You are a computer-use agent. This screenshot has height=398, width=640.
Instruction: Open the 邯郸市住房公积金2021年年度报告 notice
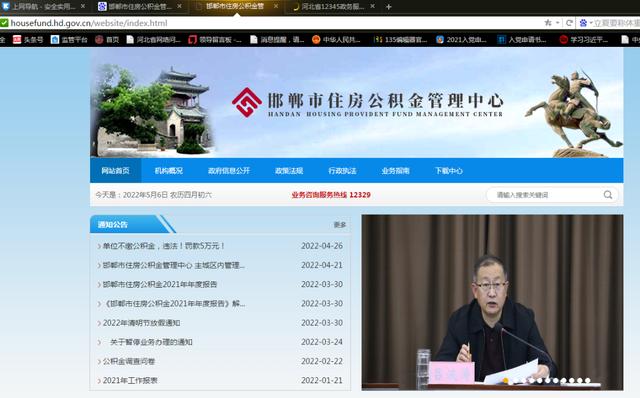tap(160, 284)
